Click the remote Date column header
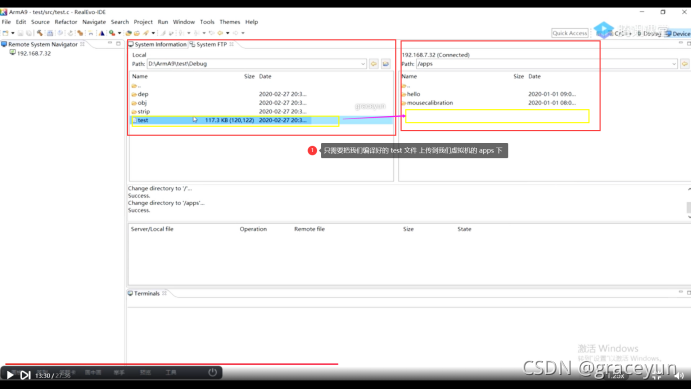The image size is (692, 389). (x=534, y=76)
